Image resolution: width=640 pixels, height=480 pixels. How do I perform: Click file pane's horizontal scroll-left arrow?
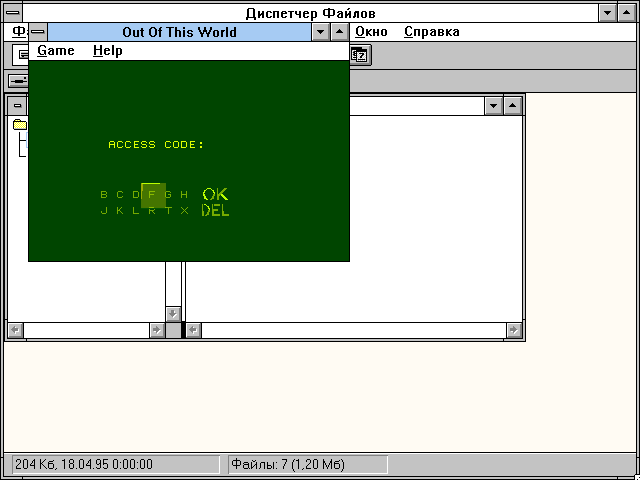click(x=193, y=330)
